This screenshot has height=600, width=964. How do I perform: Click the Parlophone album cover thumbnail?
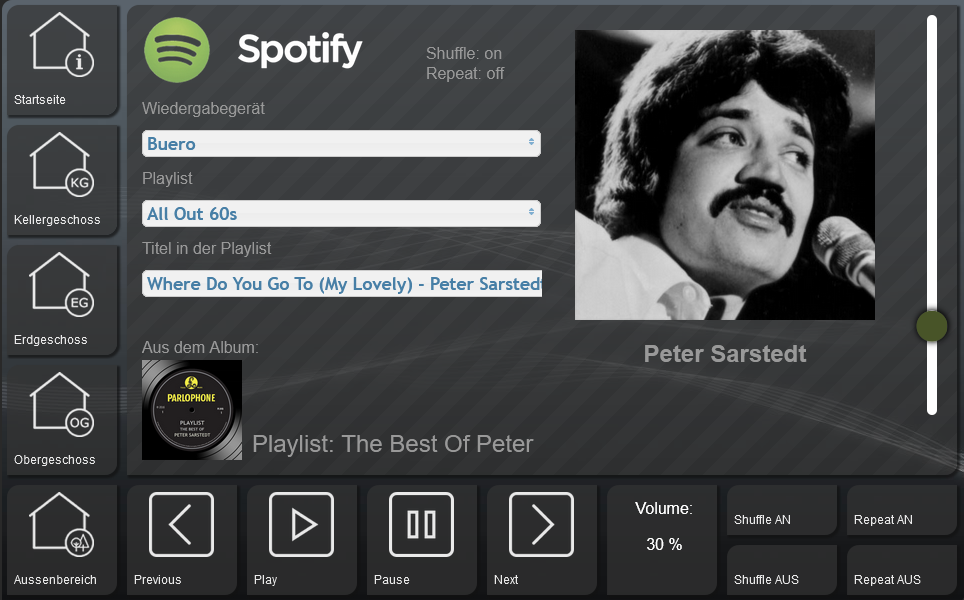(x=192, y=410)
